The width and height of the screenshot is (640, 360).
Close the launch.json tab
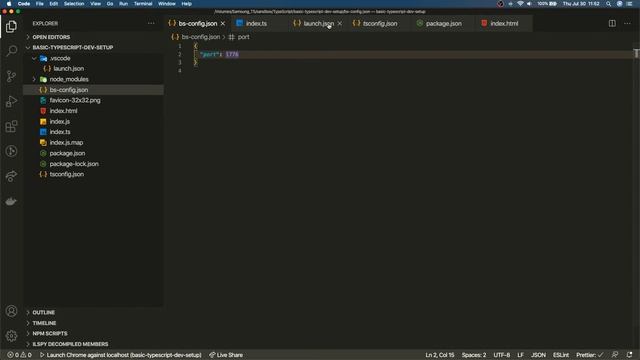coord(340,24)
